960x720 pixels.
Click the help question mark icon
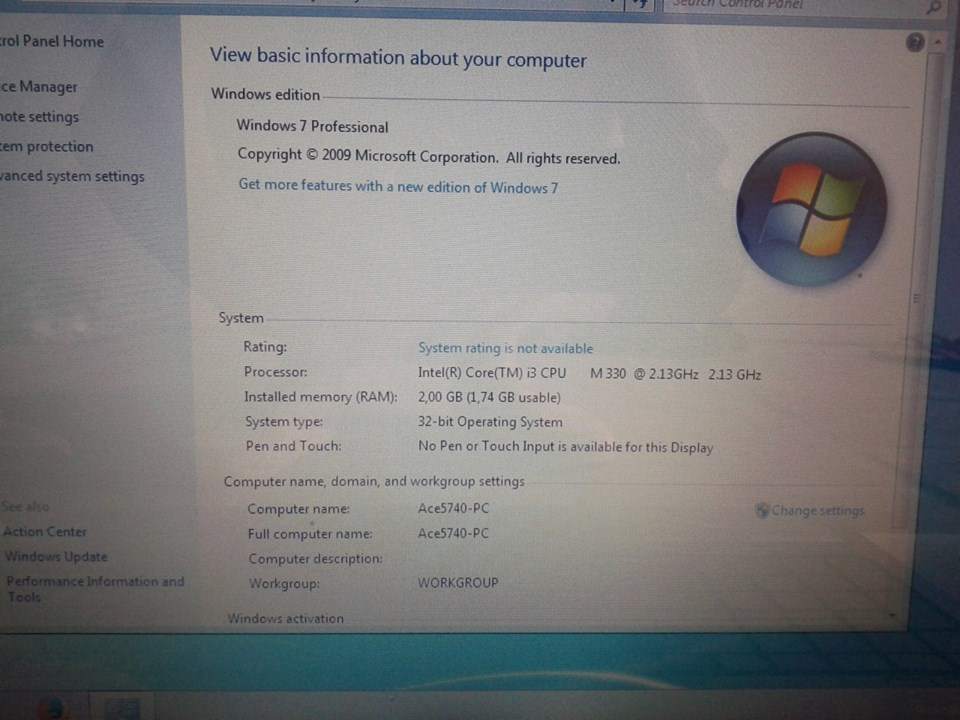[914, 42]
